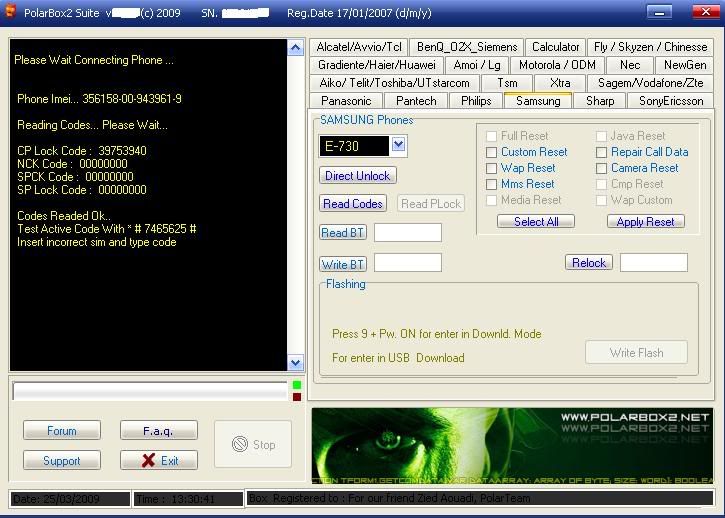This screenshot has width=725, height=518.
Task: Click the Support button
Action: click(x=61, y=460)
